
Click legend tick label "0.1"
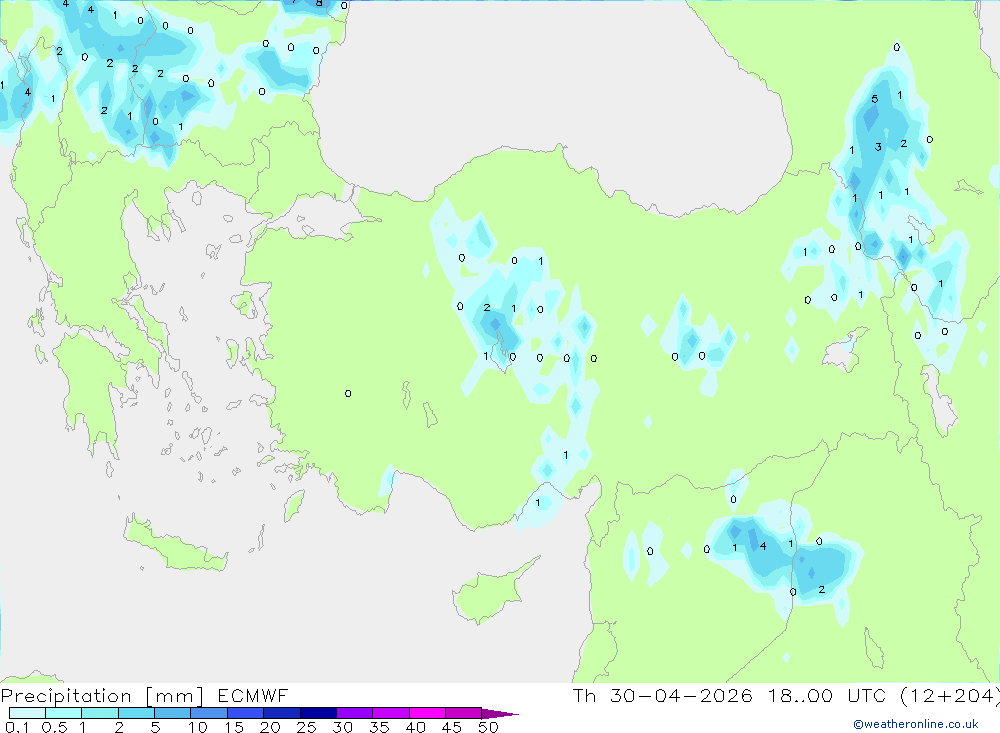point(17,727)
